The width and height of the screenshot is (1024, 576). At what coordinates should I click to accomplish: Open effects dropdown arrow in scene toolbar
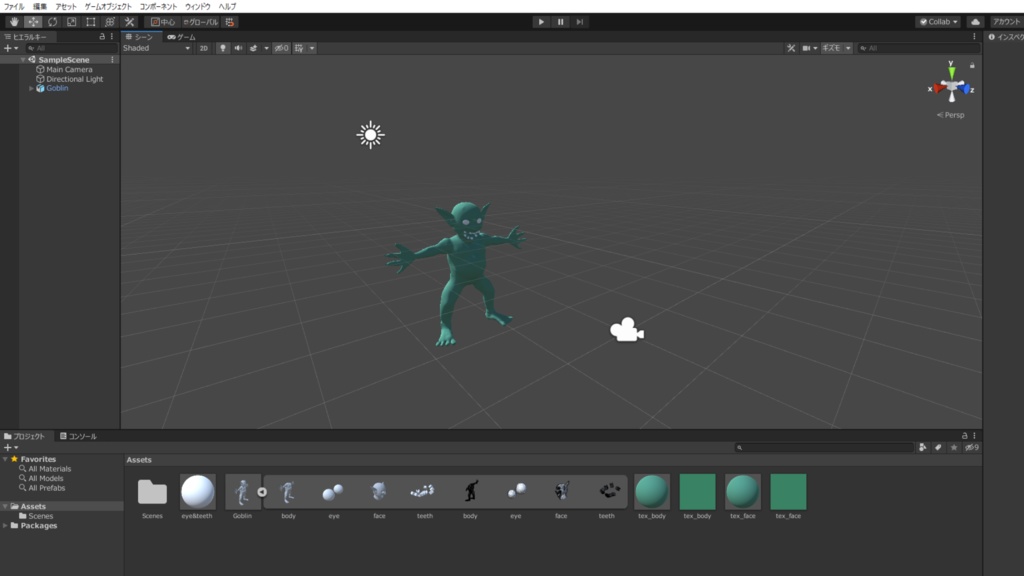[266, 48]
